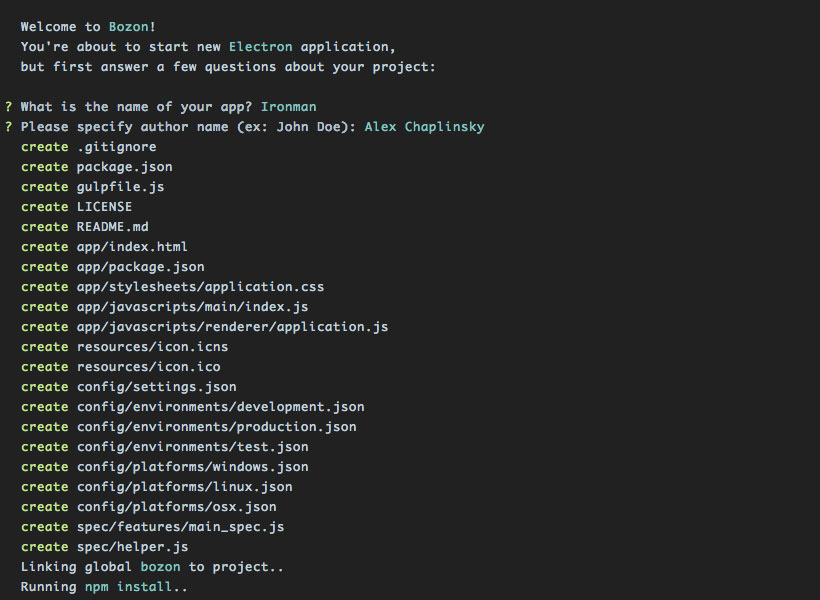Click the author name Alex Chaplinsky
The width and height of the screenshot is (820, 600).
point(424,127)
